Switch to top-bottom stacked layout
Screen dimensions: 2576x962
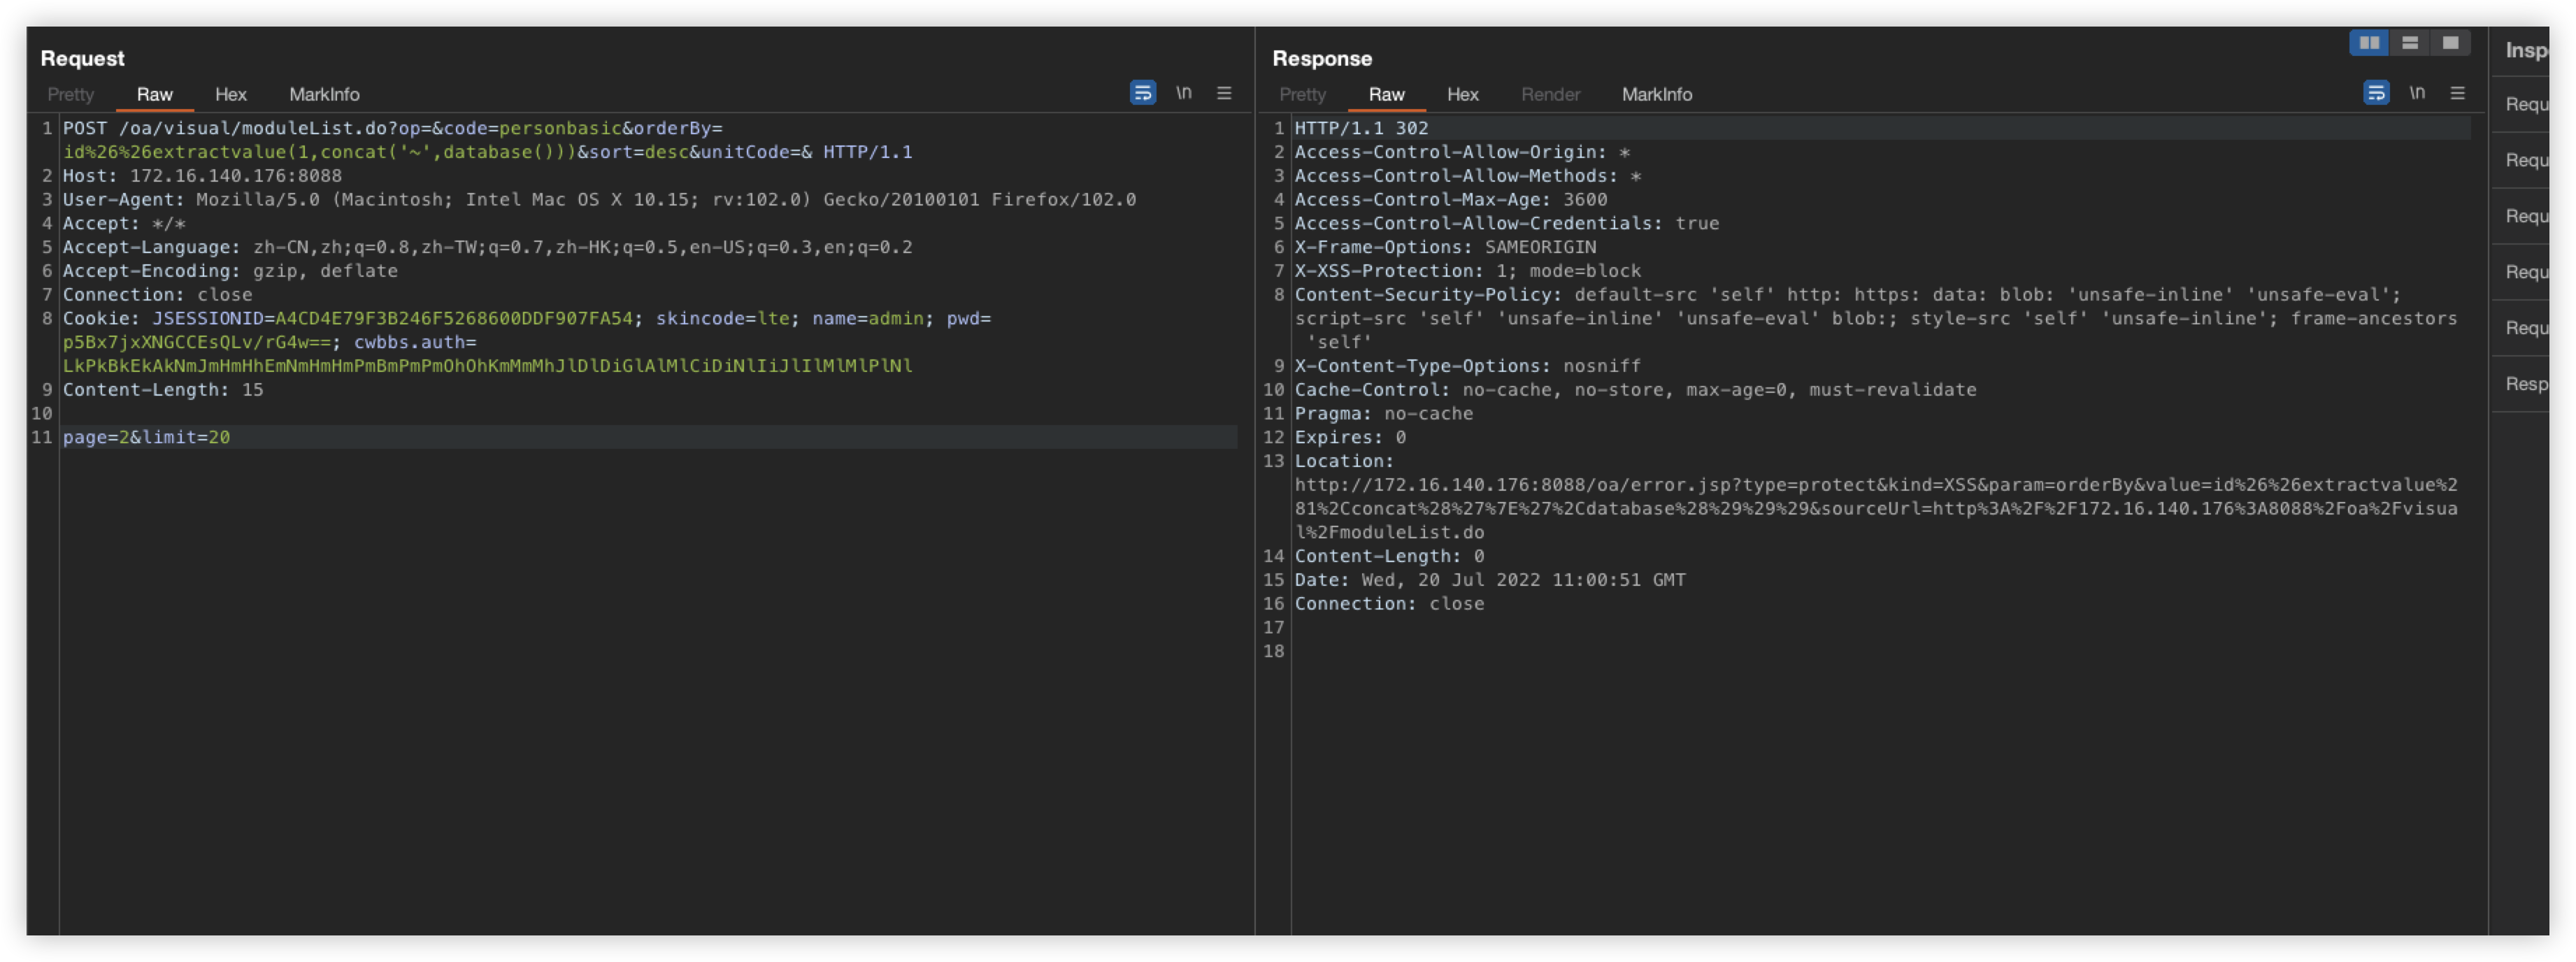2410,42
